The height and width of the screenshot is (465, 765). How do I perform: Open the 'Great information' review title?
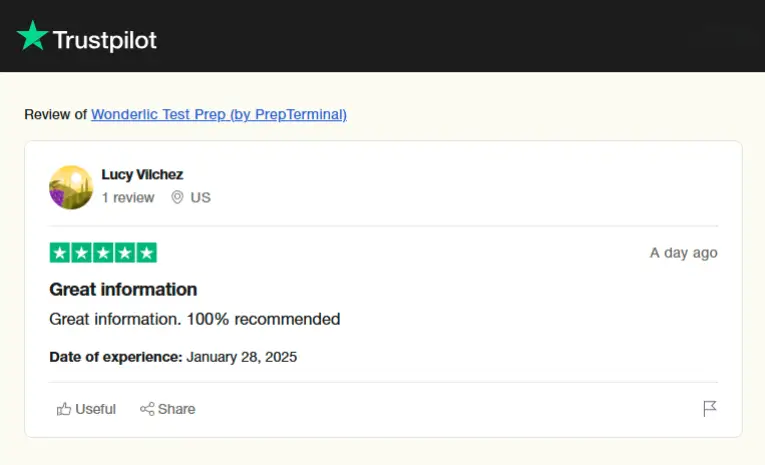[x=123, y=289]
